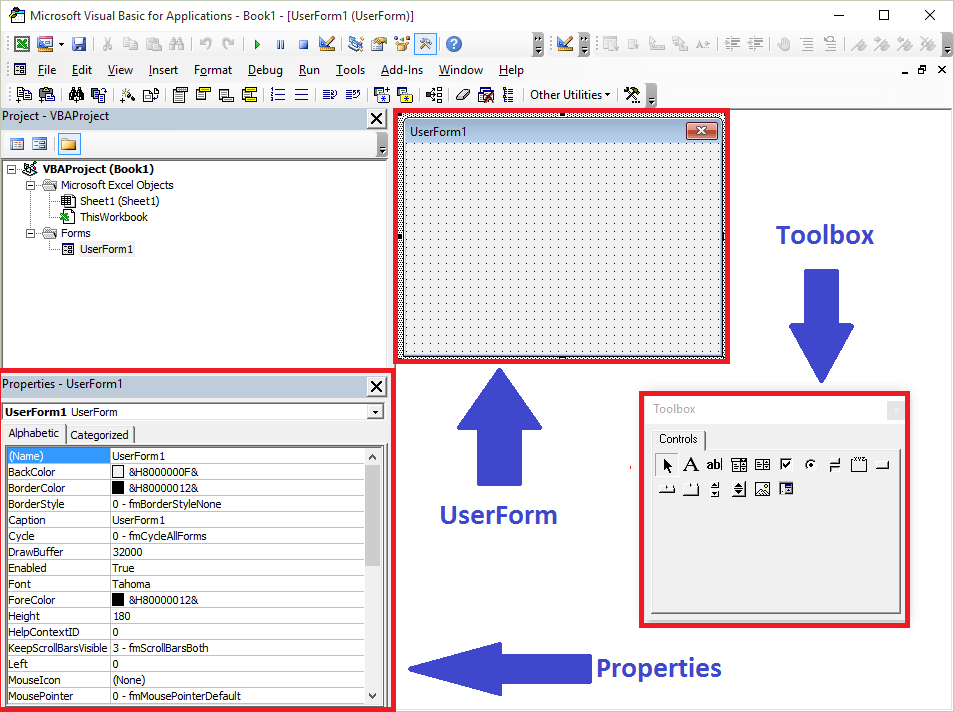Open the Debug menu

tap(265, 70)
